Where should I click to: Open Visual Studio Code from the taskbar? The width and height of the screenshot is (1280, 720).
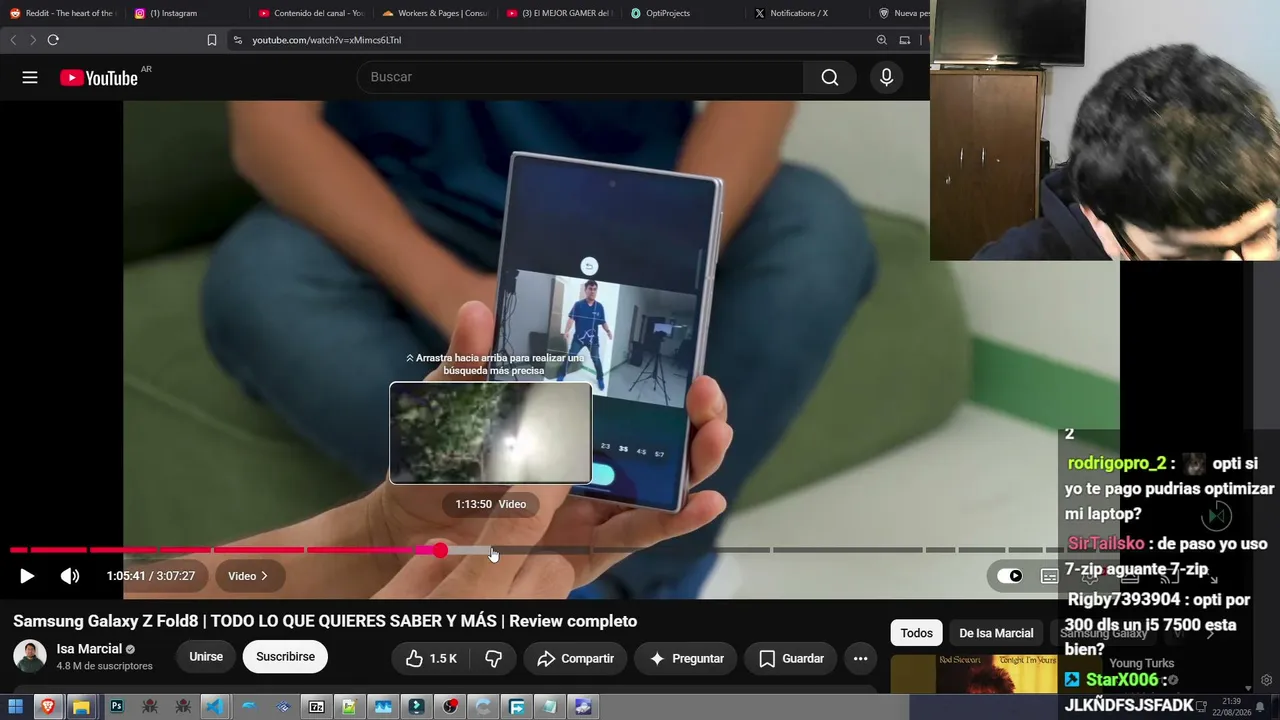215,707
